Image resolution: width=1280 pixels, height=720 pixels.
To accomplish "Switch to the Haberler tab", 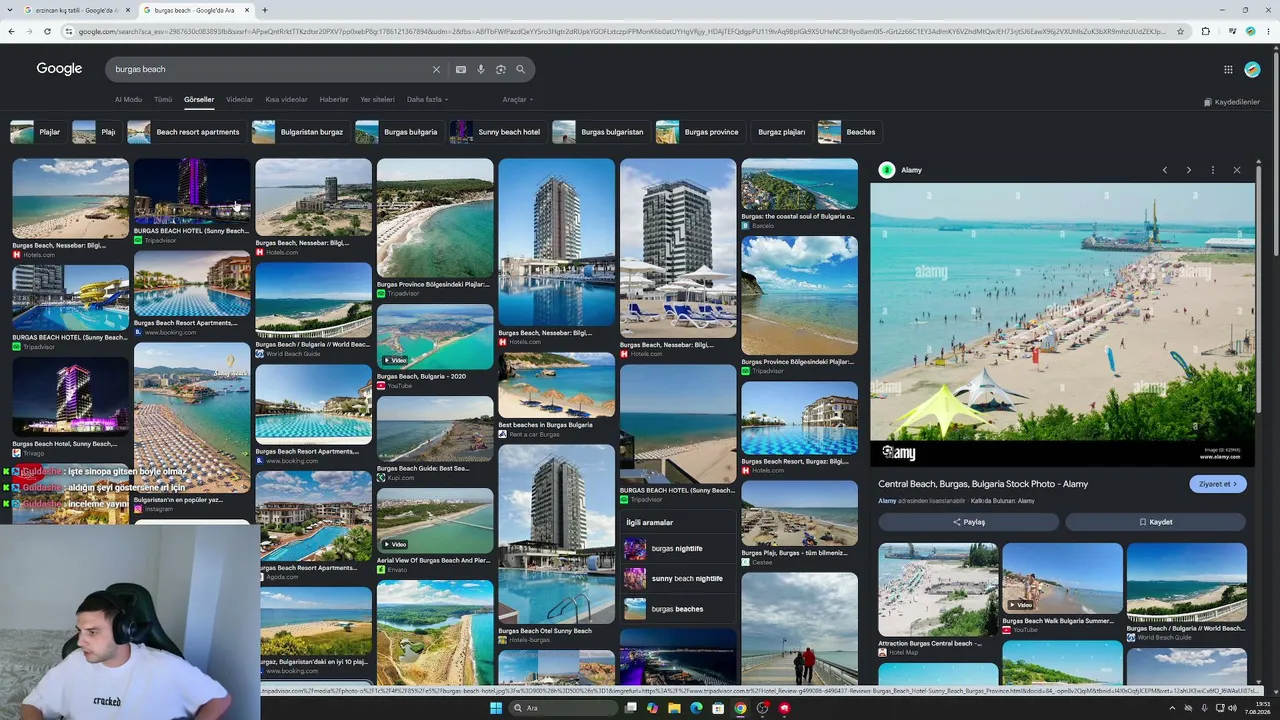I will pos(334,100).
